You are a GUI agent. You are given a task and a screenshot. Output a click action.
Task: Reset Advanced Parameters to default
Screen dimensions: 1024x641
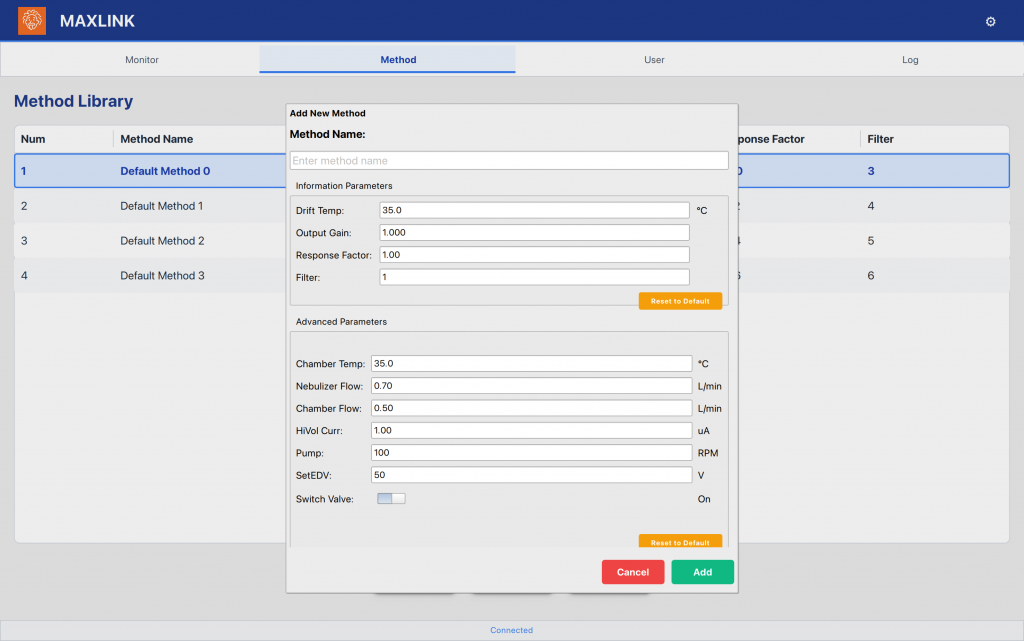[x=680, y=542]
